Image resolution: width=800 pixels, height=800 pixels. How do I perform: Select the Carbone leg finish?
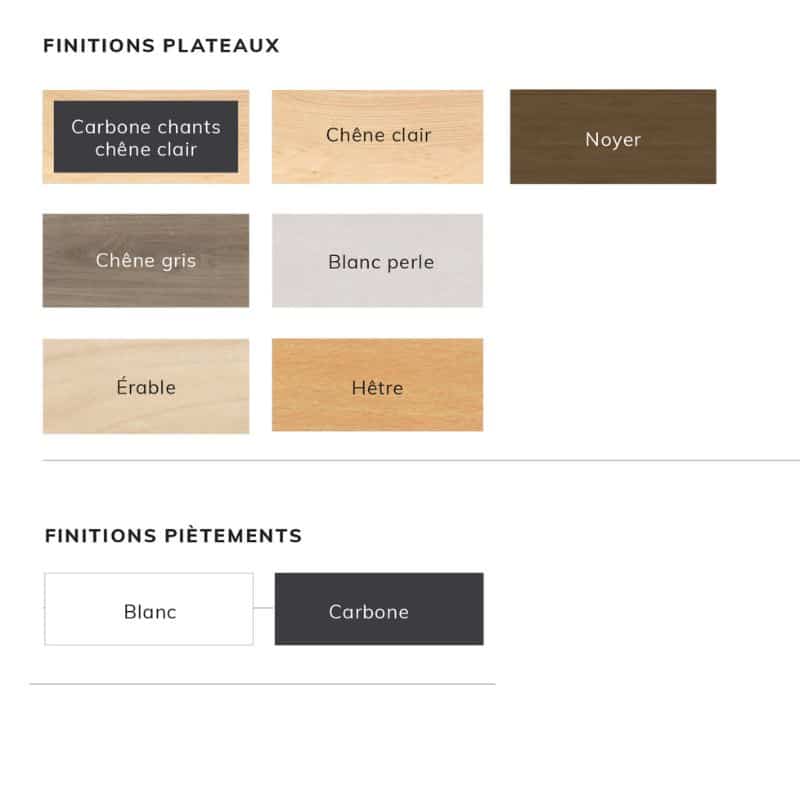379,609
